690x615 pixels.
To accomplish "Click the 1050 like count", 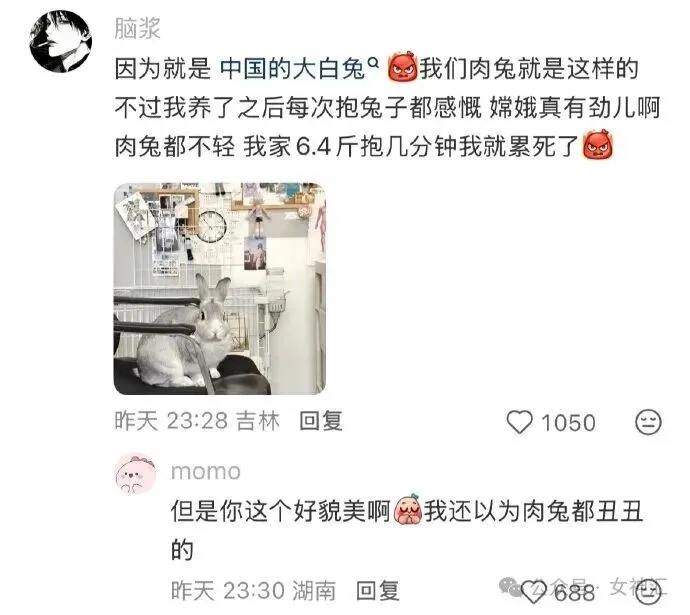I will tap(568, 423).
